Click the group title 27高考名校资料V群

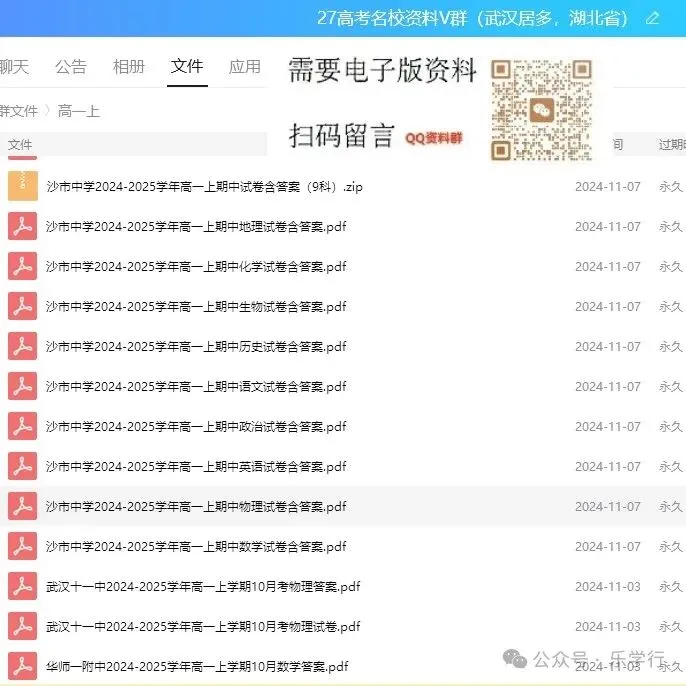coord(472,18)
